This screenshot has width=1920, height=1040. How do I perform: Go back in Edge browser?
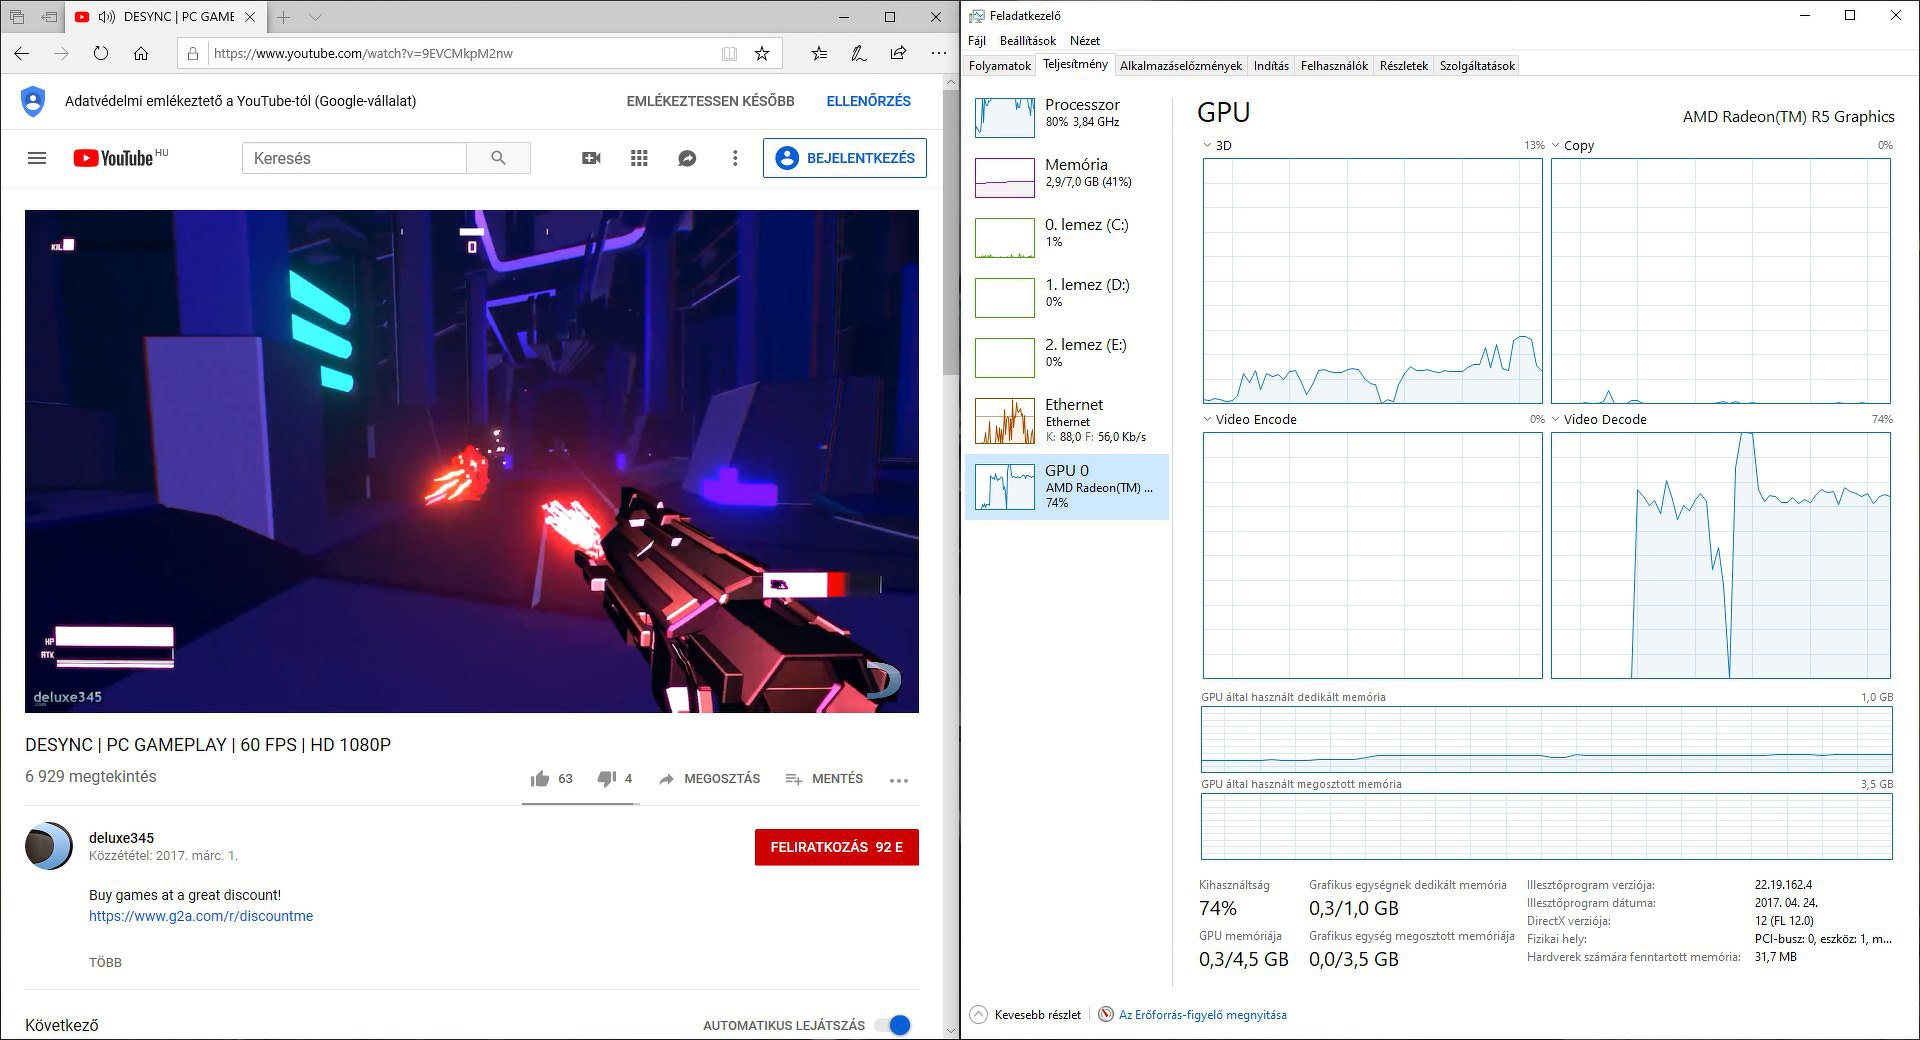tap(22, 53)
